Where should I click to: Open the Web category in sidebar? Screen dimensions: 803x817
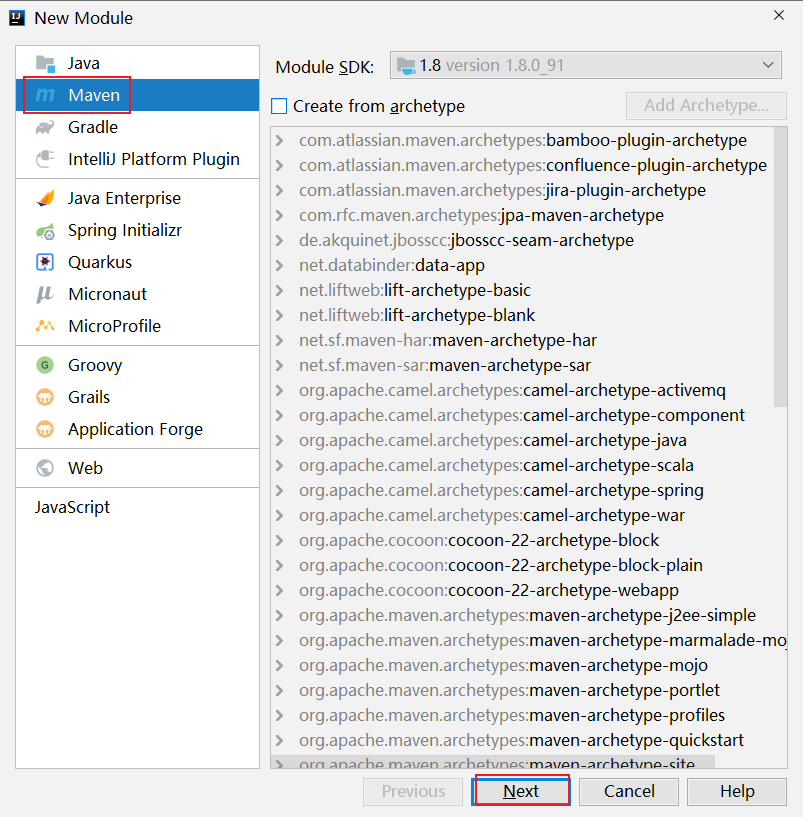coord(85,467)
